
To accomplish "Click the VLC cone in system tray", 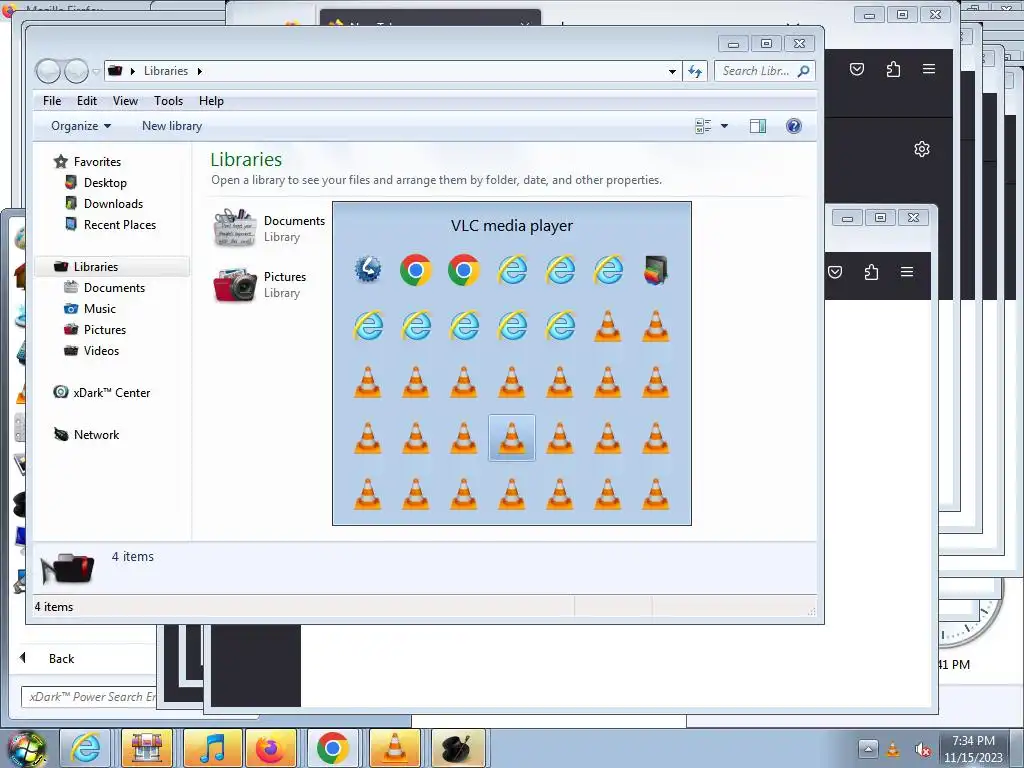I will tap(893, 750).
